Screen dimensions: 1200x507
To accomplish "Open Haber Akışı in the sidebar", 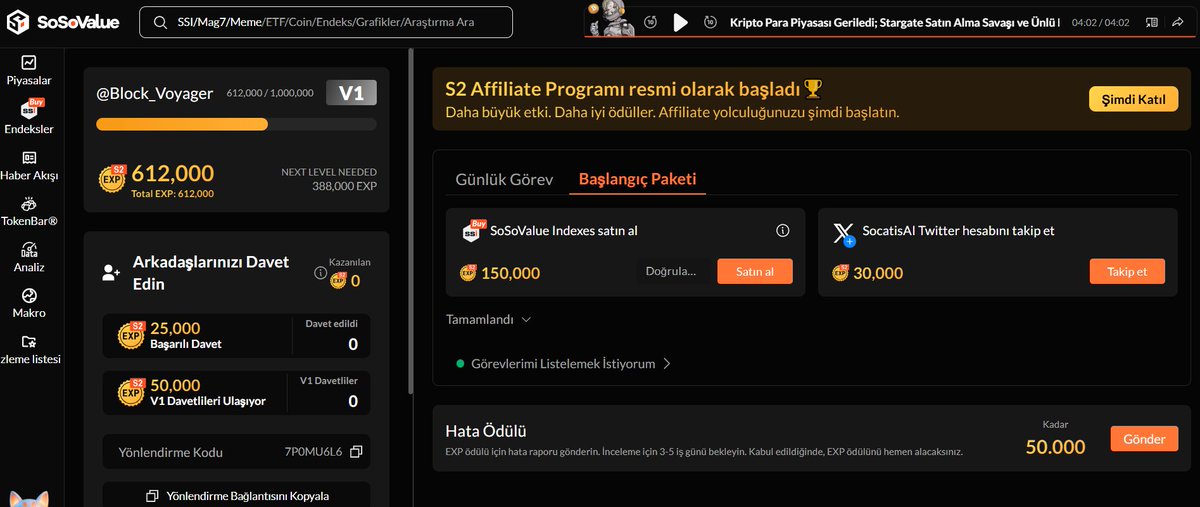I will [29, 166].
